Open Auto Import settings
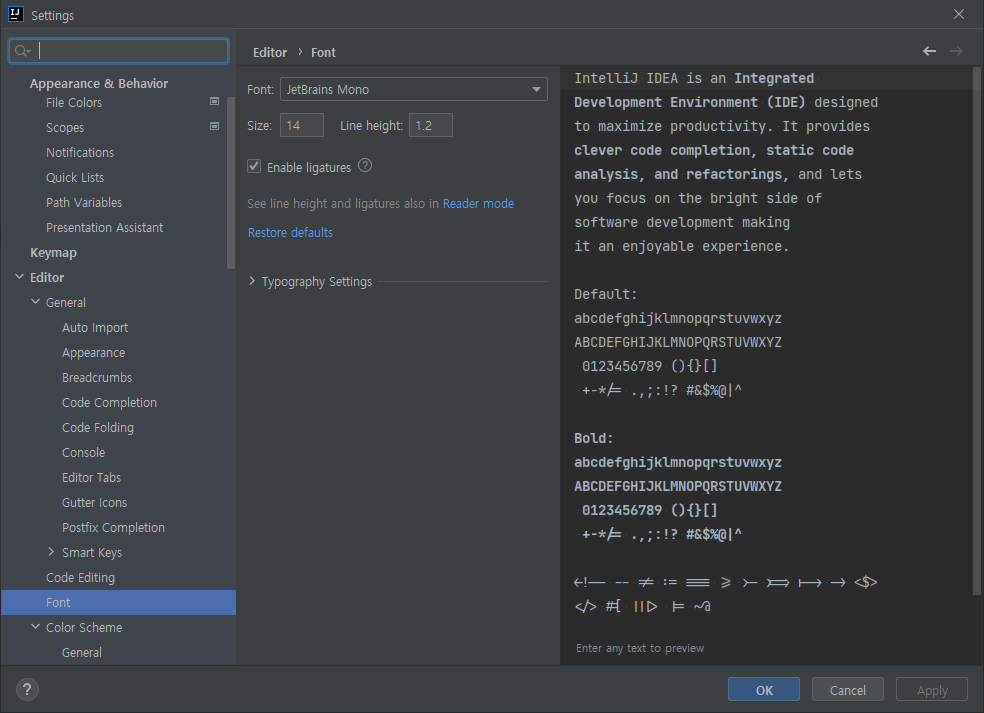Screen dimensions: 984x713 (95, 328)
